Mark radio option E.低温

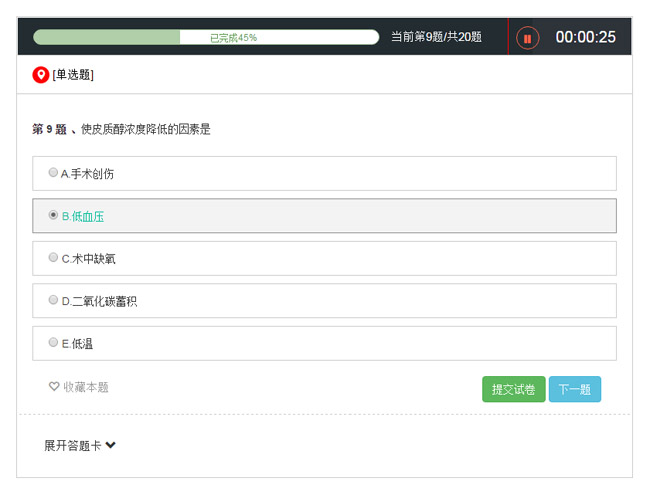[53, 343]
